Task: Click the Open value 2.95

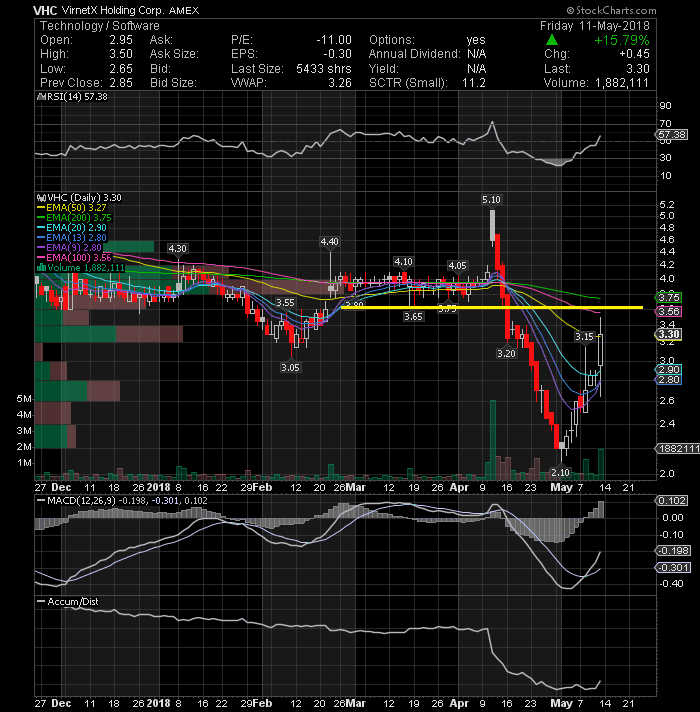Action: (121, 40)
